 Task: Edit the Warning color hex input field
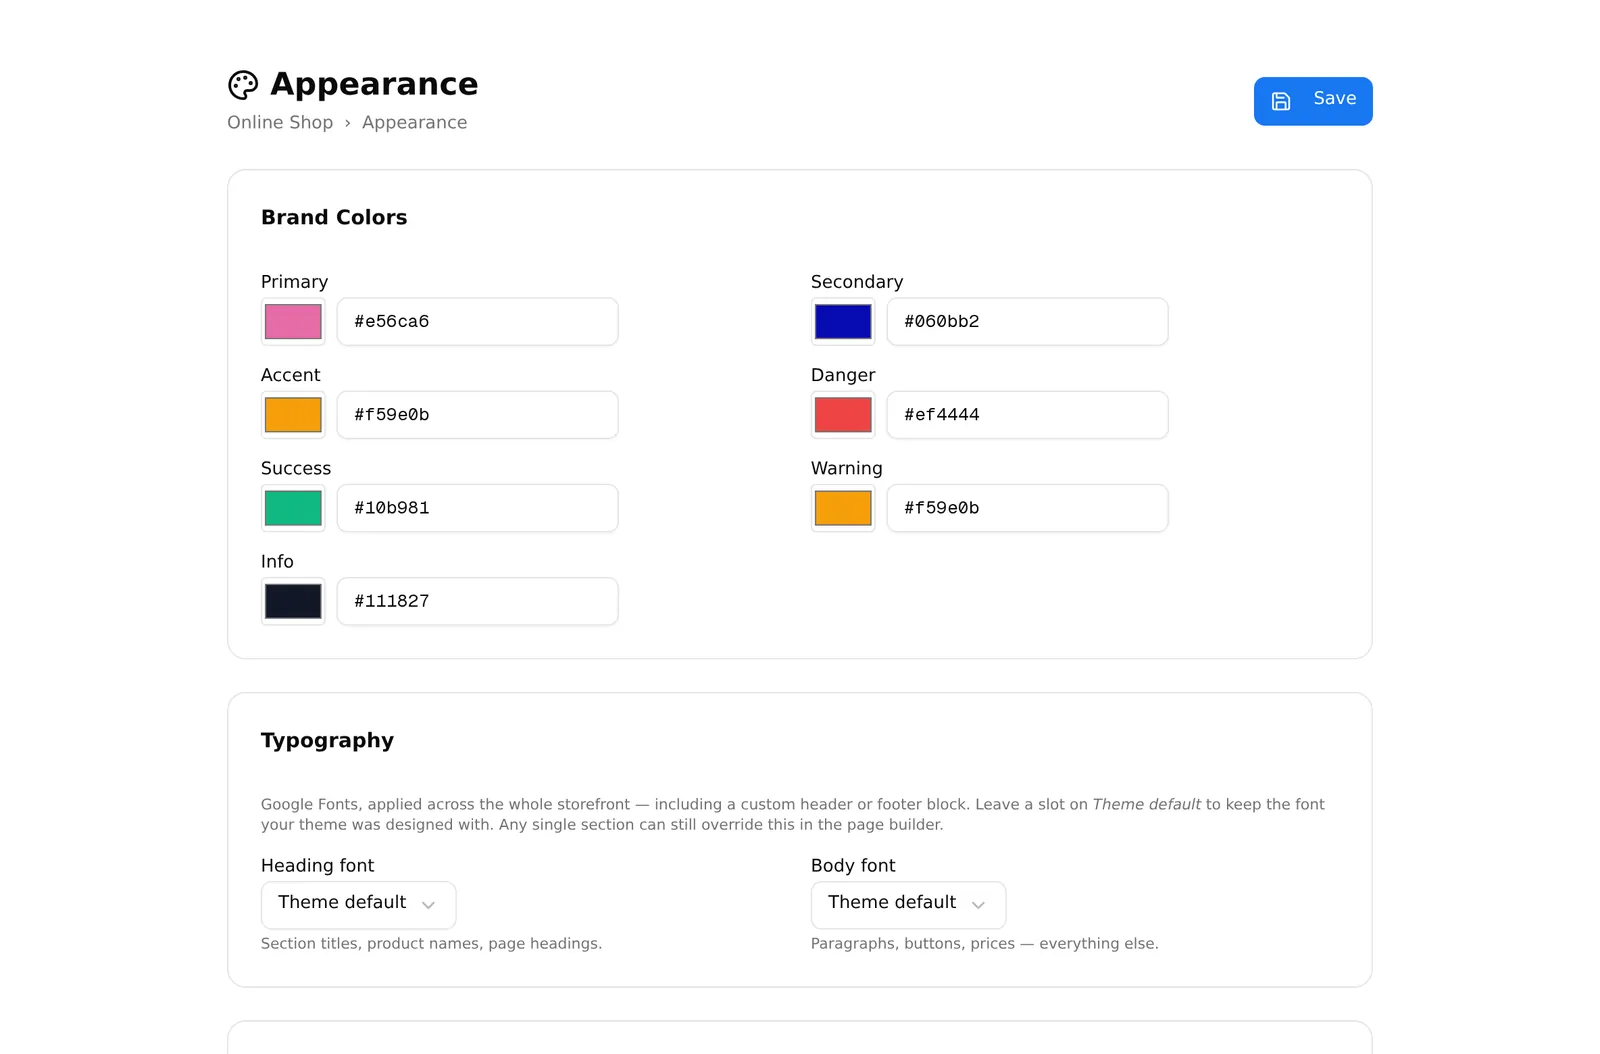coord(1028,508)
